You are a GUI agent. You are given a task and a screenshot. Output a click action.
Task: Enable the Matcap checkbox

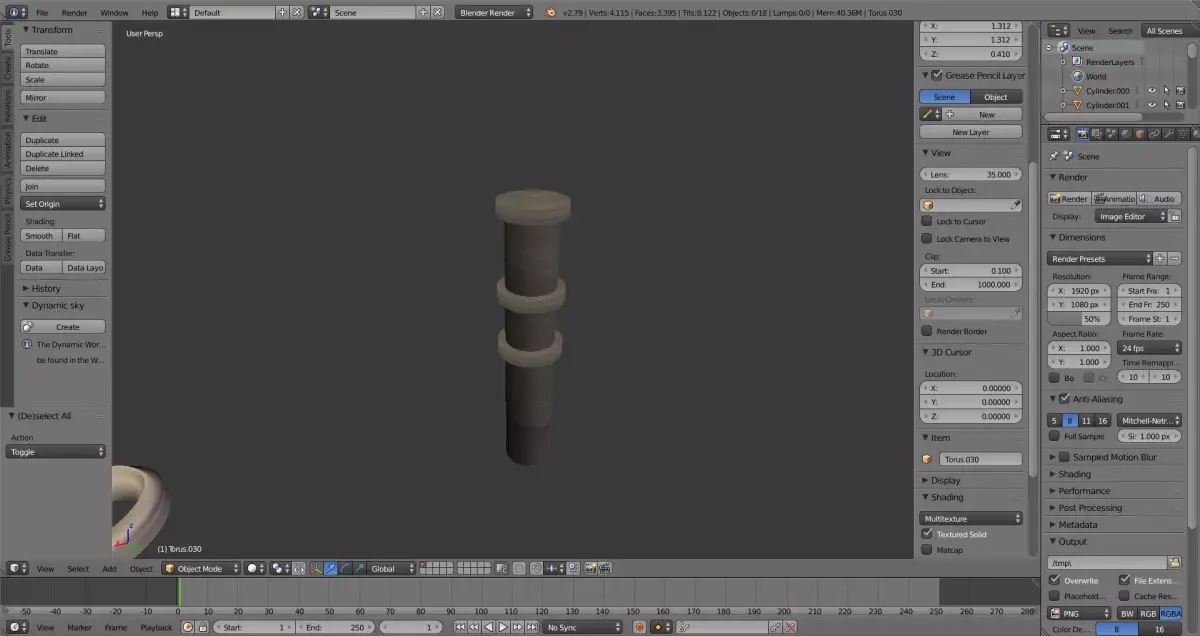tap(927, 550)
